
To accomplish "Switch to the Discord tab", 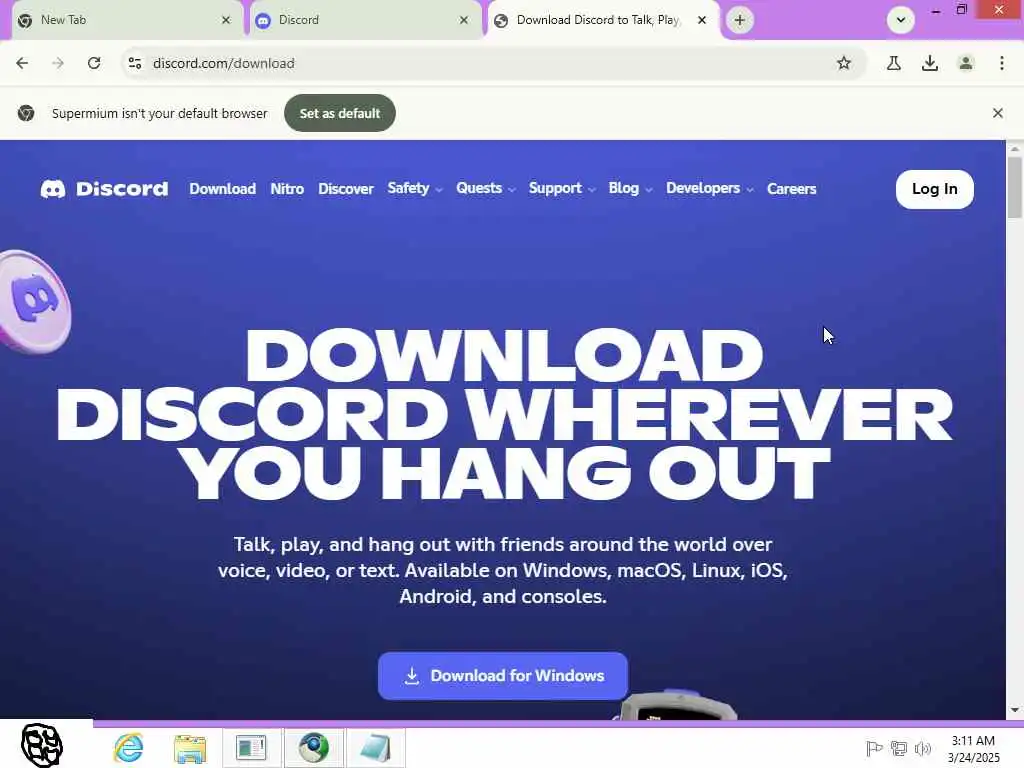I will point(364,20).
